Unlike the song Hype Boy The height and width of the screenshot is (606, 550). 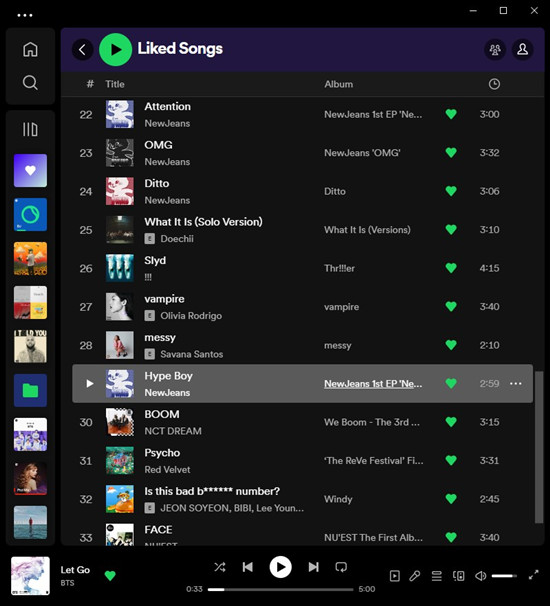click(x=451, y=383)
